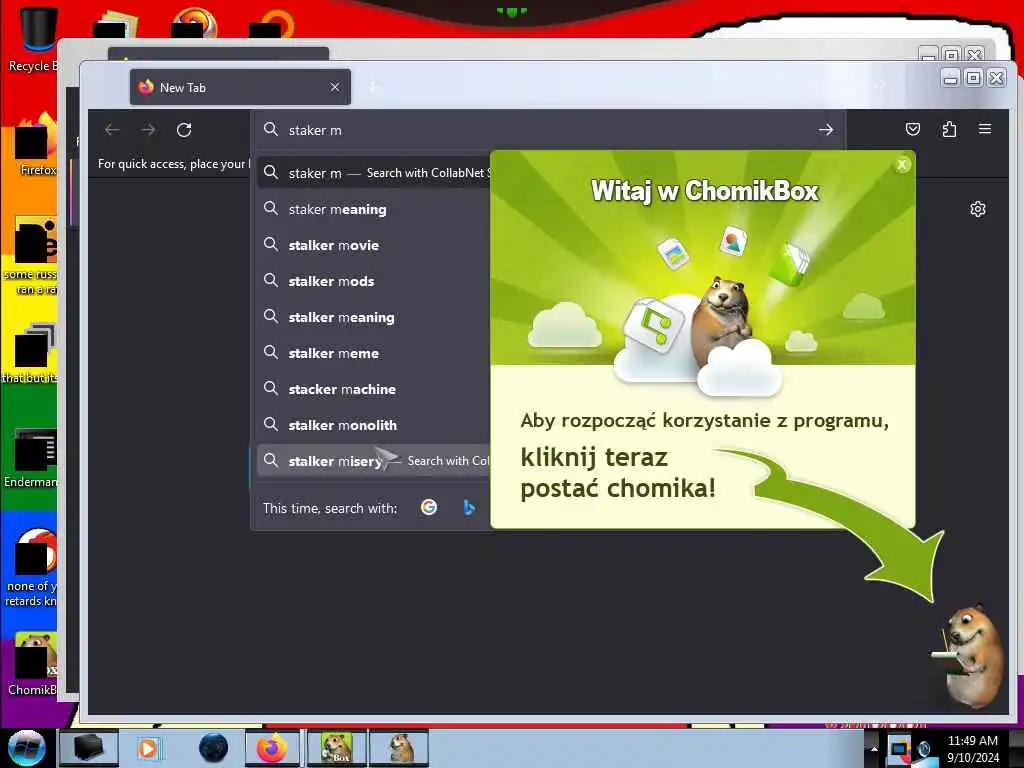Open the Pocket save icon

coord(913,129)
